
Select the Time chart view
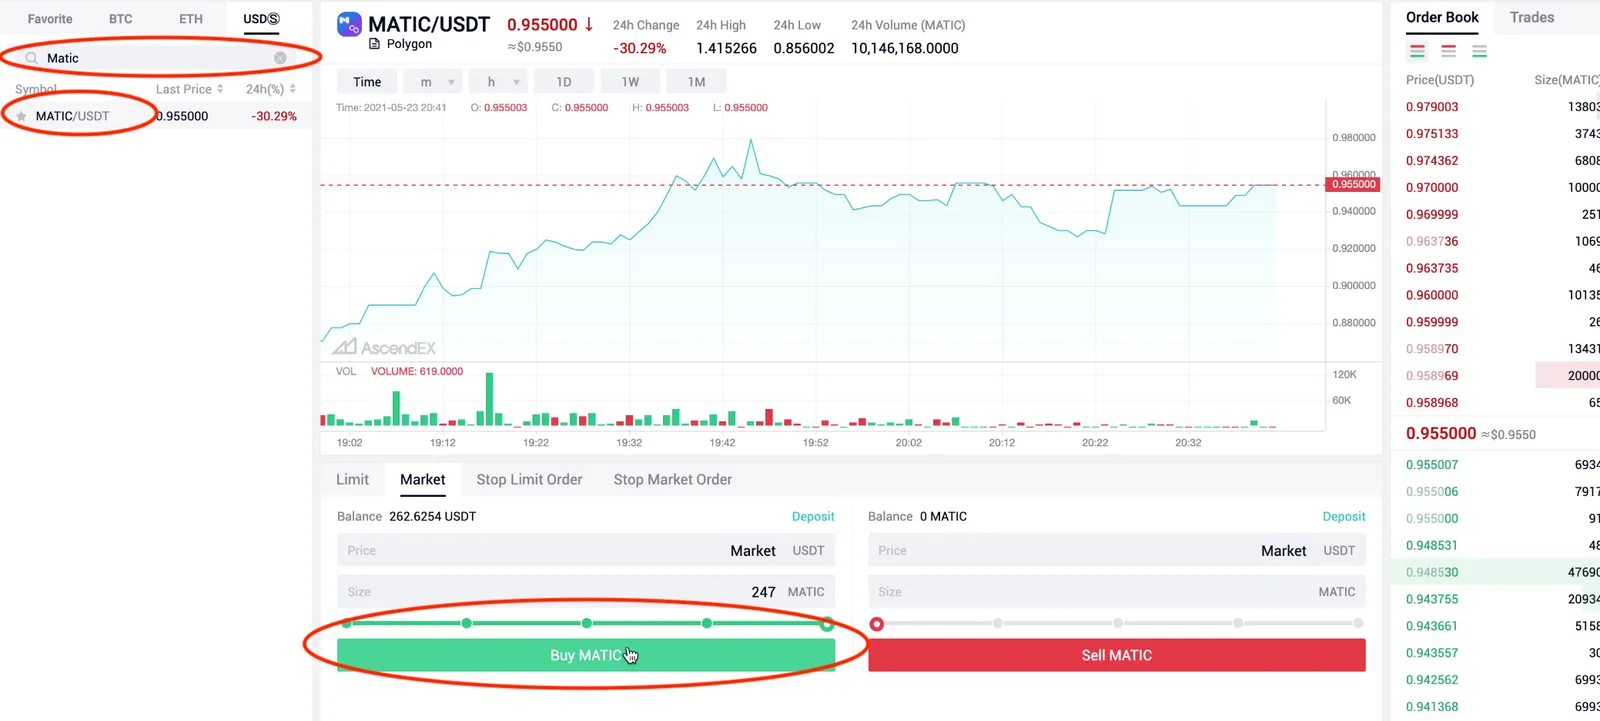pos(367,82)
